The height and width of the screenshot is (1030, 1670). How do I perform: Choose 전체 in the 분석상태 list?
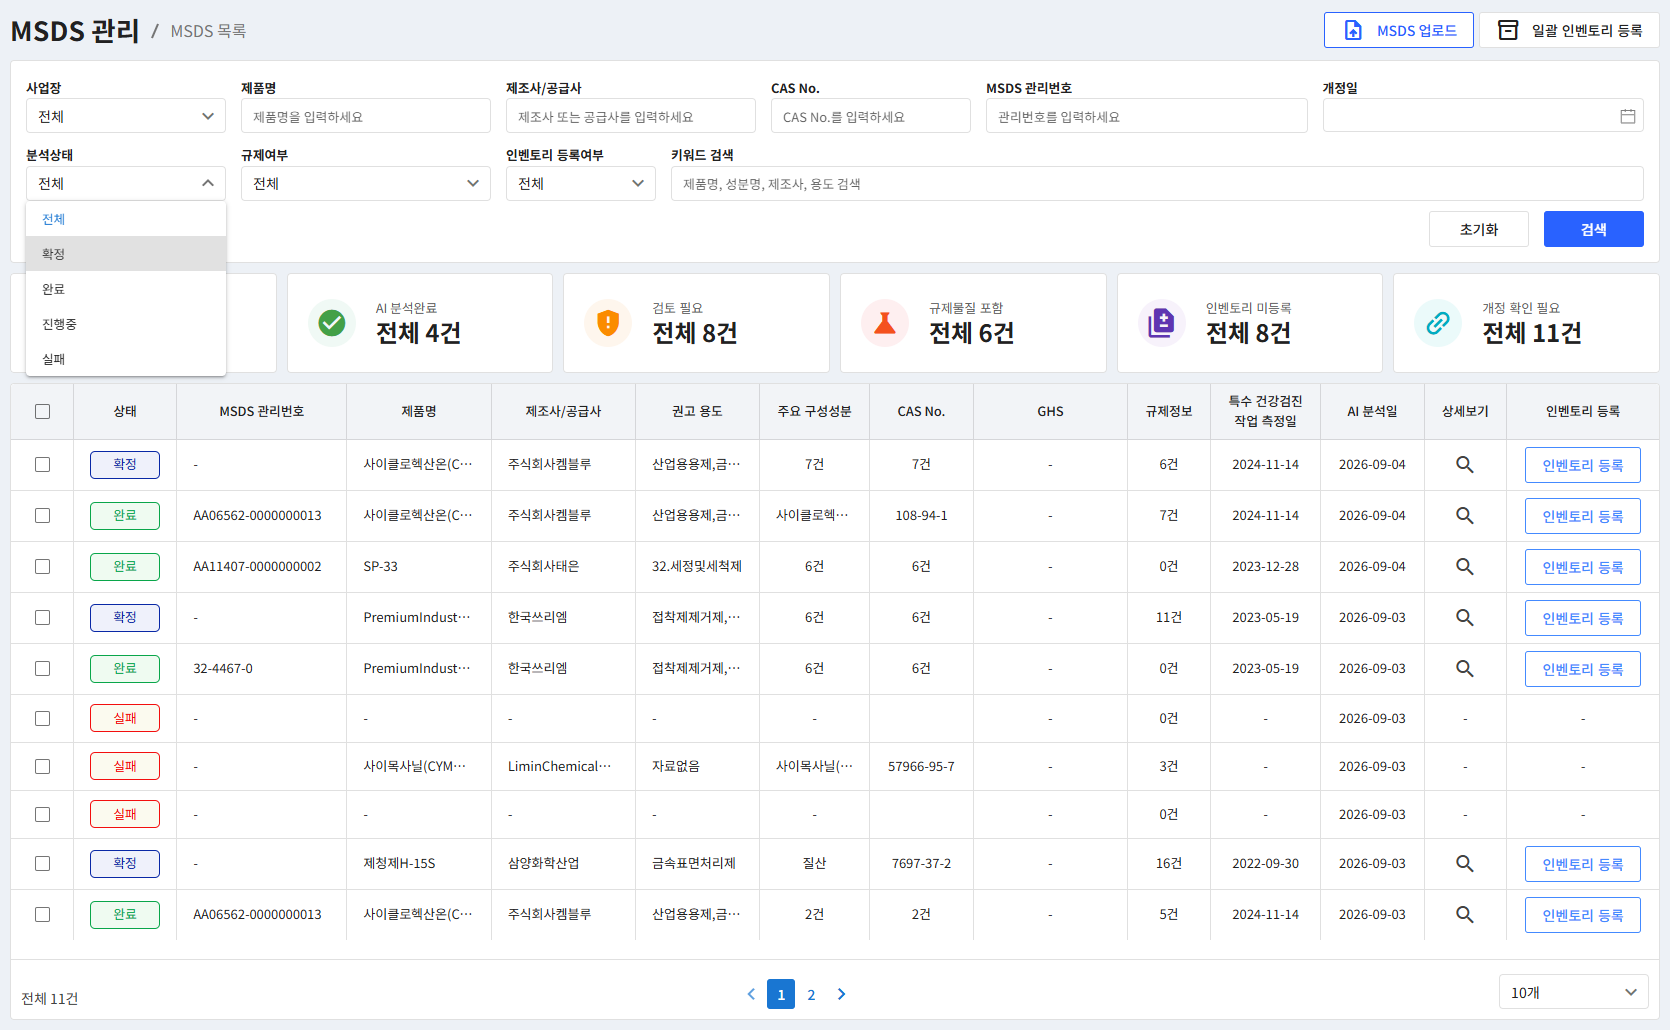coord(126,219)
